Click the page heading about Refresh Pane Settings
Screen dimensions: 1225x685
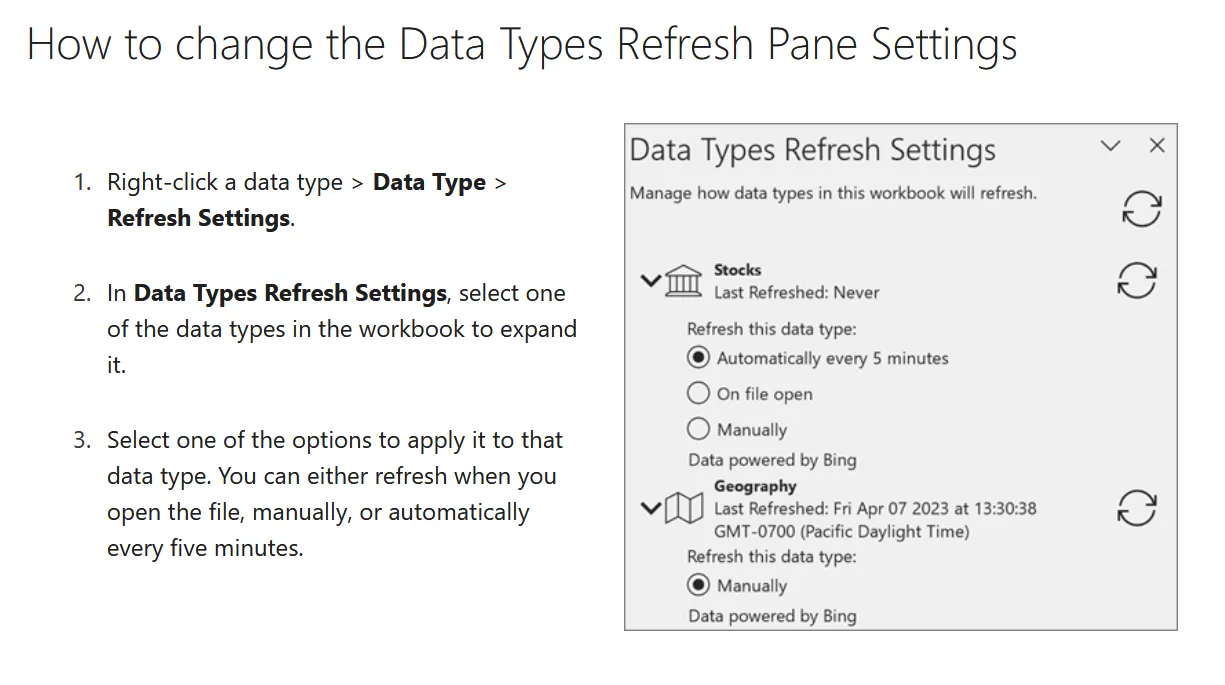(x=521, y=45)
